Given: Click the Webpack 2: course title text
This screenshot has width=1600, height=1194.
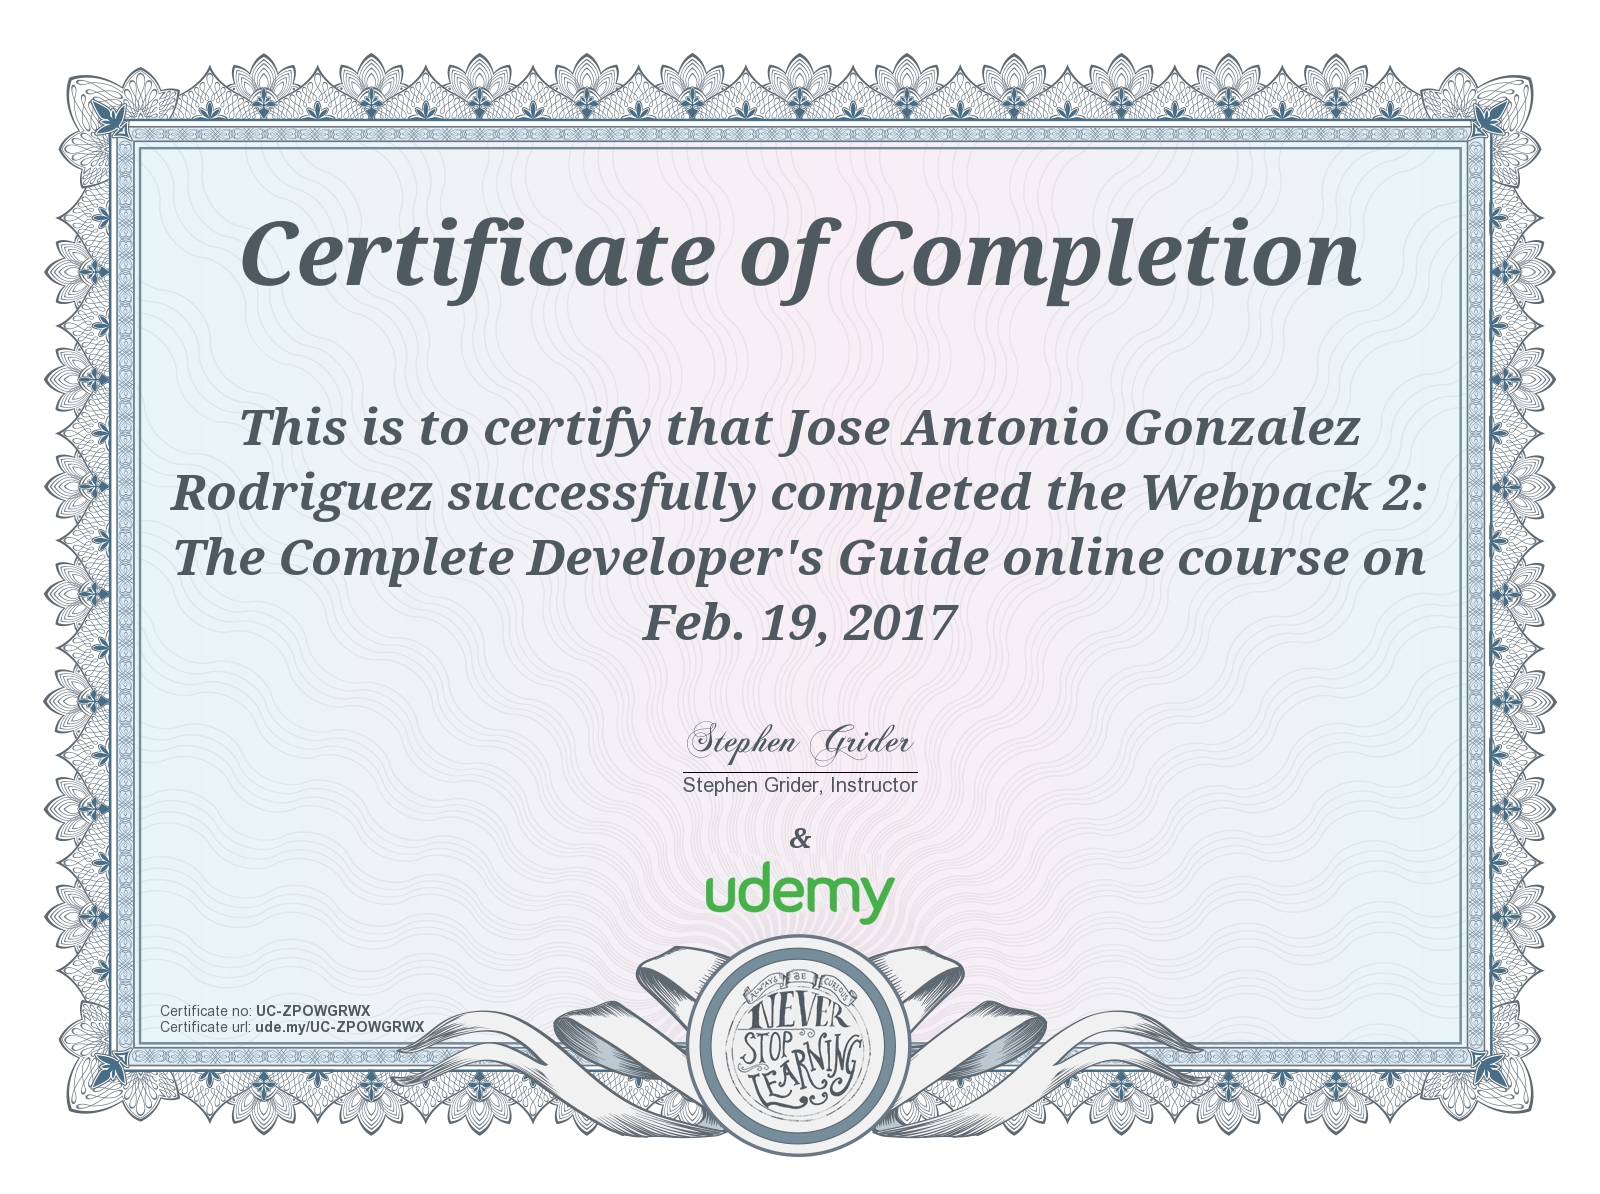Looking at the screenshot, I should [x=1283, y=492].
